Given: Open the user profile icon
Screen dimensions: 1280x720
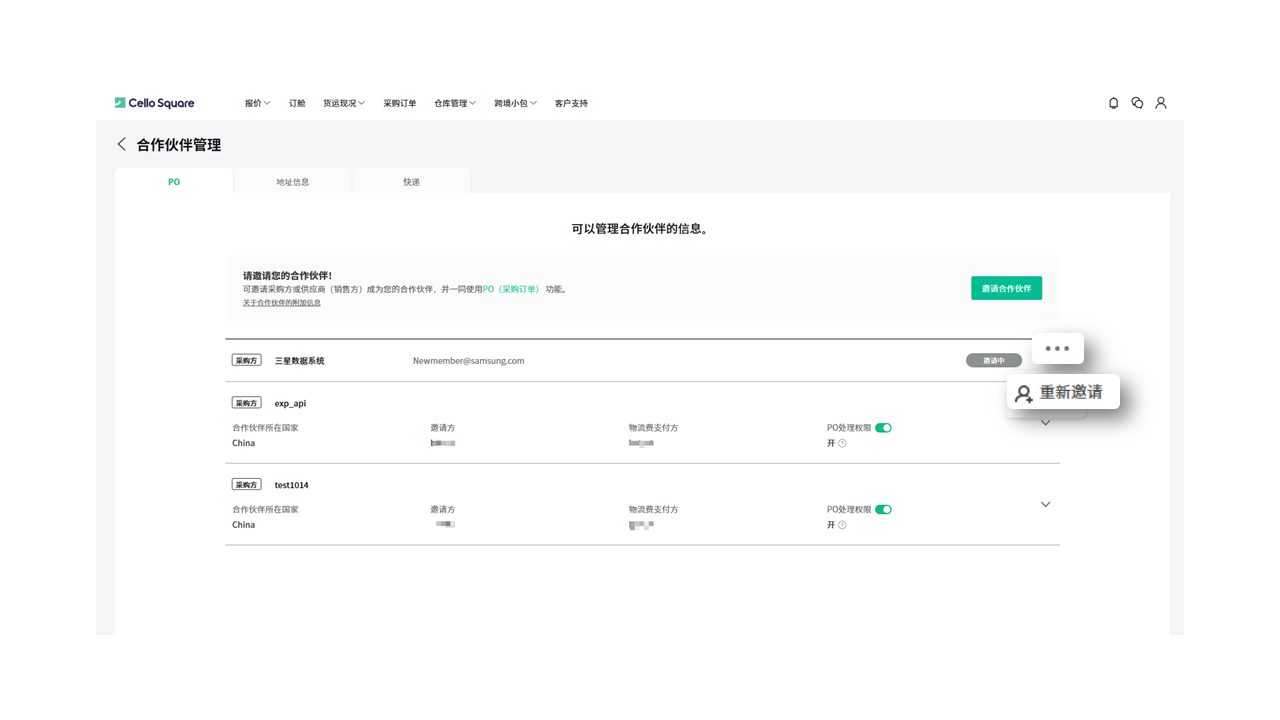Looking at the screenshot, I should [1161, 103].
